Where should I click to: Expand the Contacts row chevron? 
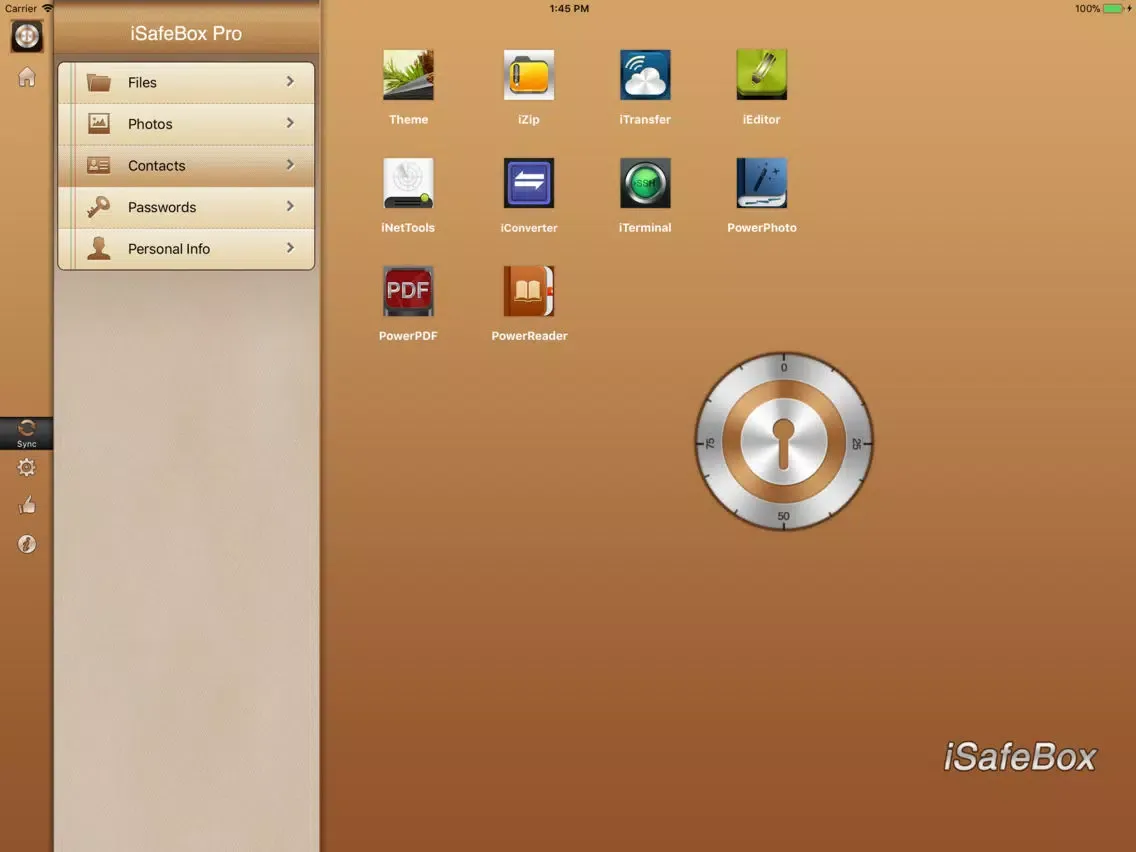tap(290, 164)
